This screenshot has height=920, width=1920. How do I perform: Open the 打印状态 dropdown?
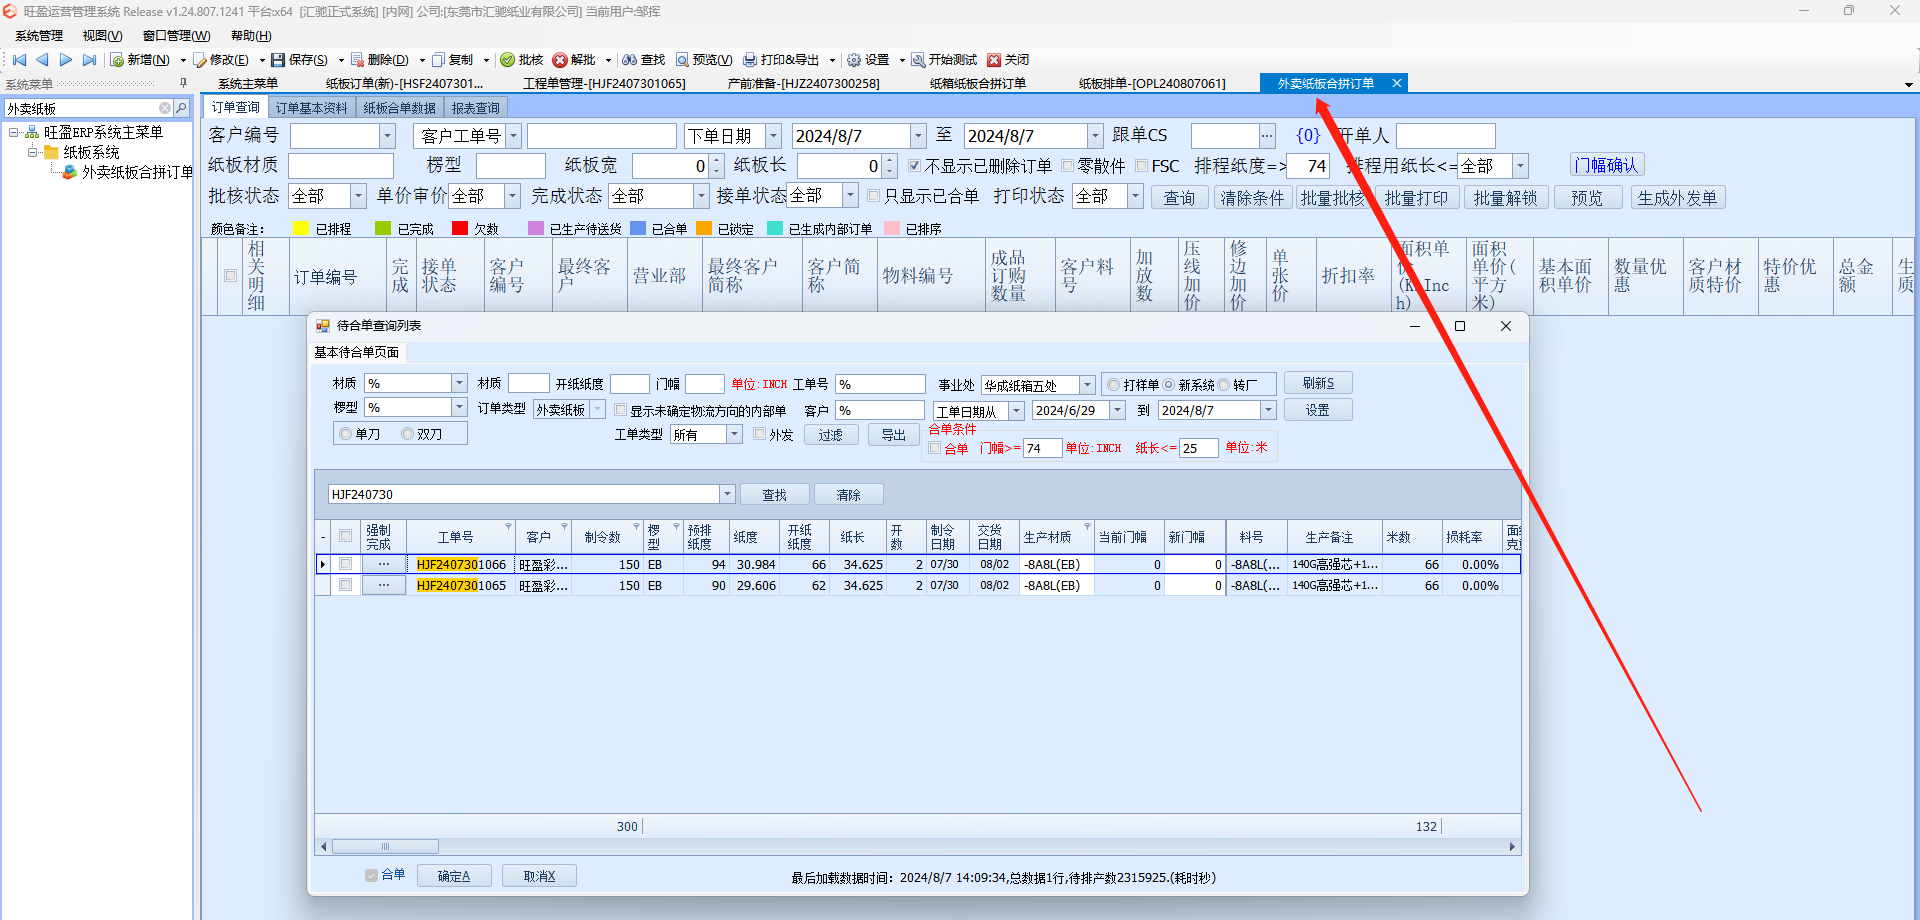pos(1135,196)
